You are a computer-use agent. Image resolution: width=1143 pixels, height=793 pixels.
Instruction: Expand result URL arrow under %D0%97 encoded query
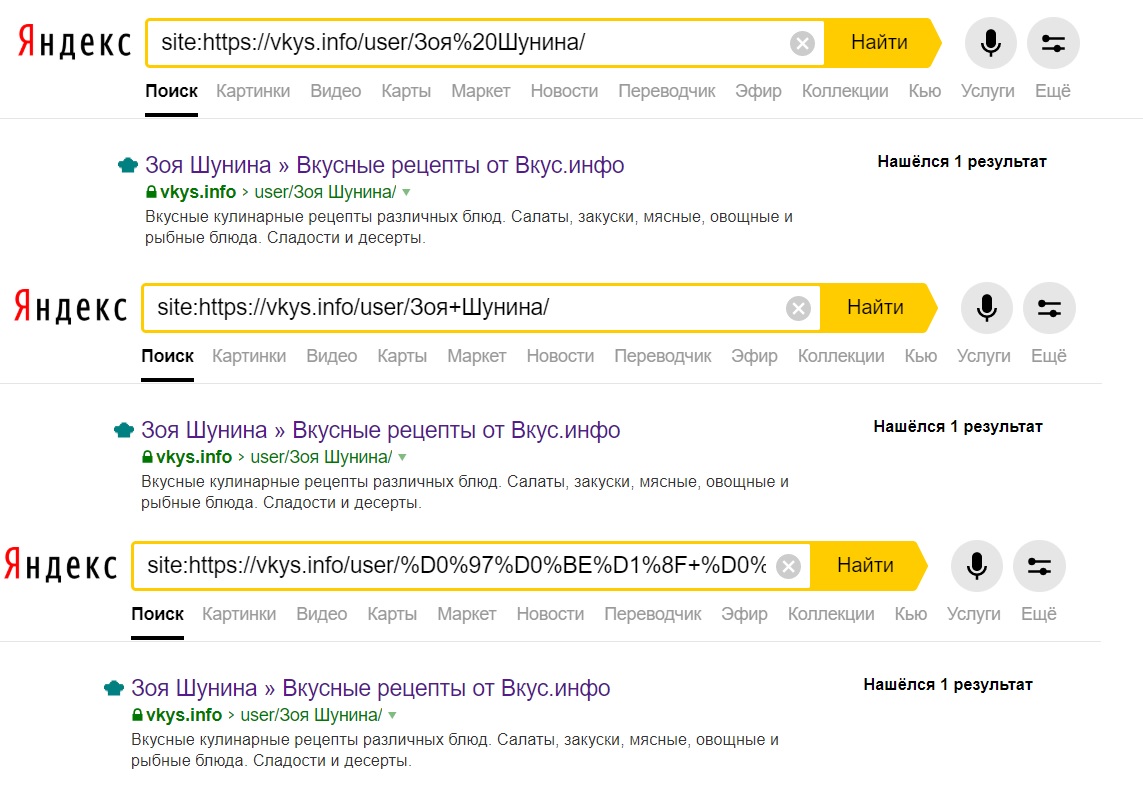[392, 715]
